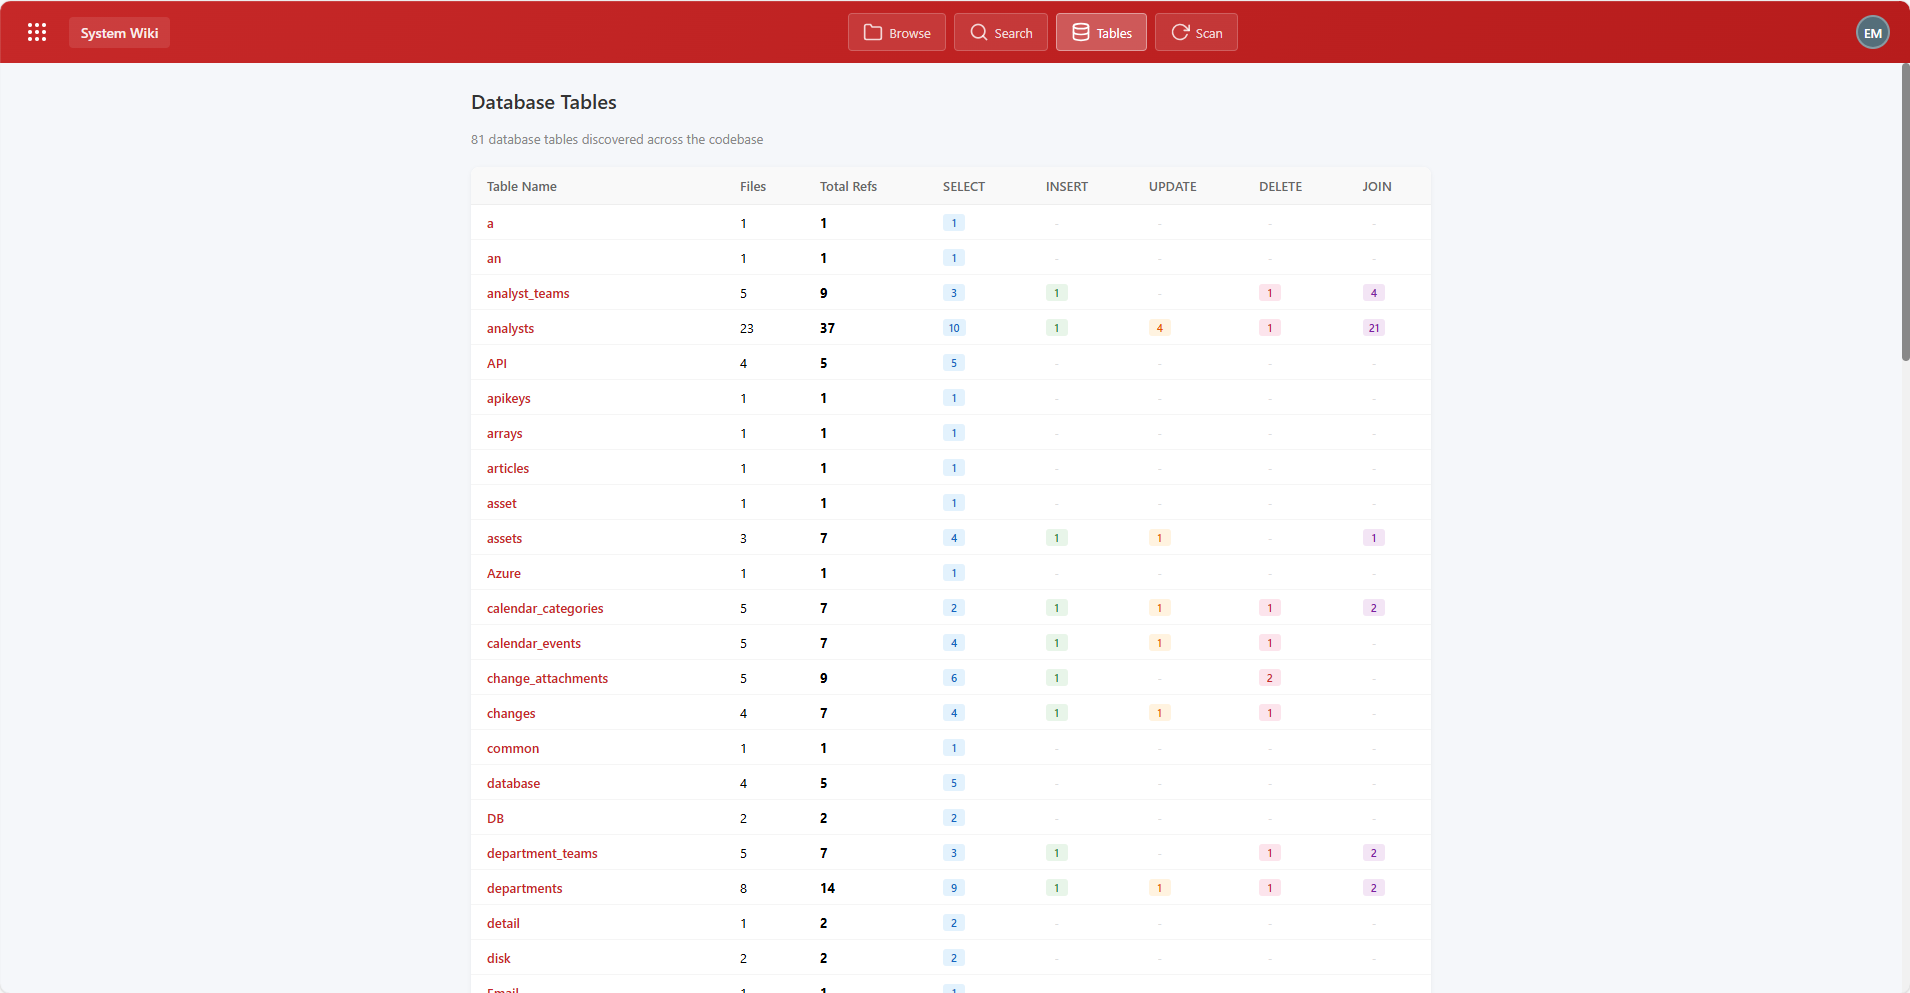Click the magnifier icon in Search
This screenshot has width=1910, height=993.
(x=978, y=32)
